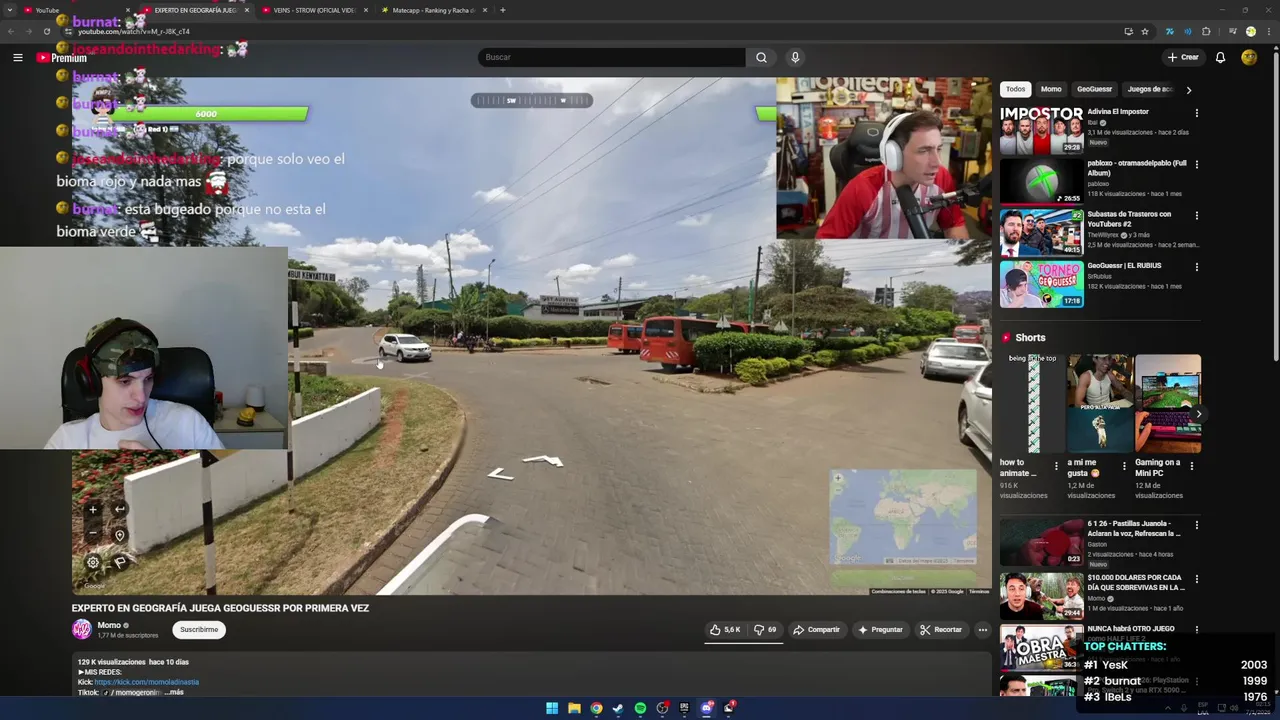1280x720 pixels.
Task: Open the media control toolbar icon
Action: (1232, 31)
